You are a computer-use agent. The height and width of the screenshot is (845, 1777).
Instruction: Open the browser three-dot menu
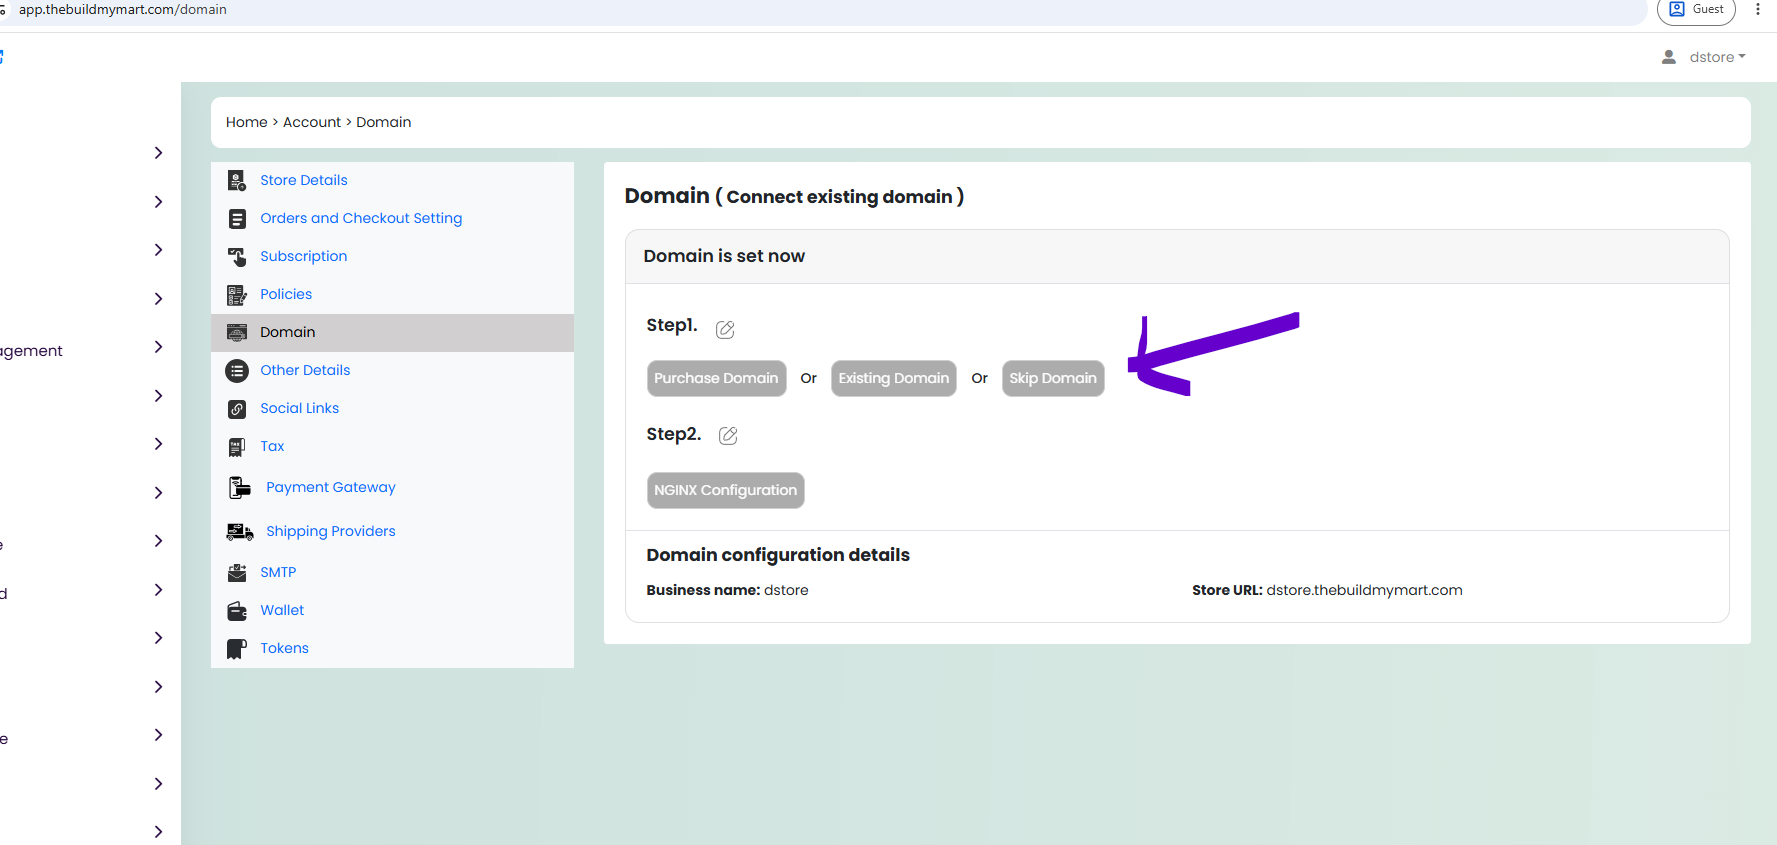(x=1758, y=9)
